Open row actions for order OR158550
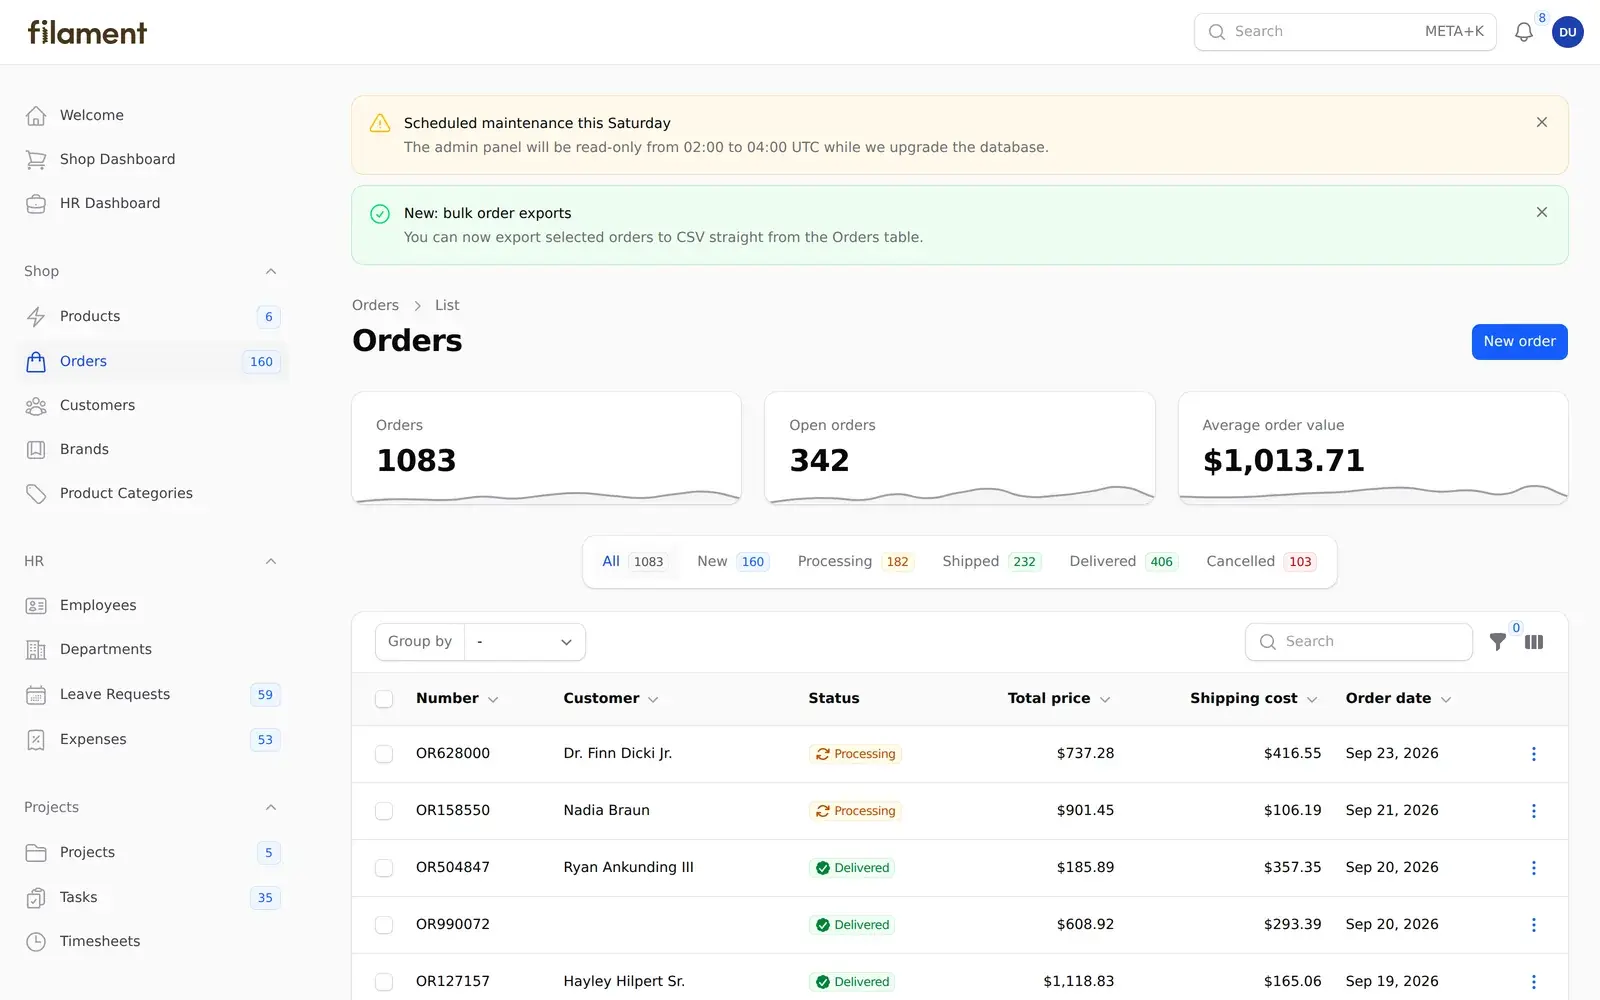Screen dimensions: 1600x1000 click(x=1533, y=811)
